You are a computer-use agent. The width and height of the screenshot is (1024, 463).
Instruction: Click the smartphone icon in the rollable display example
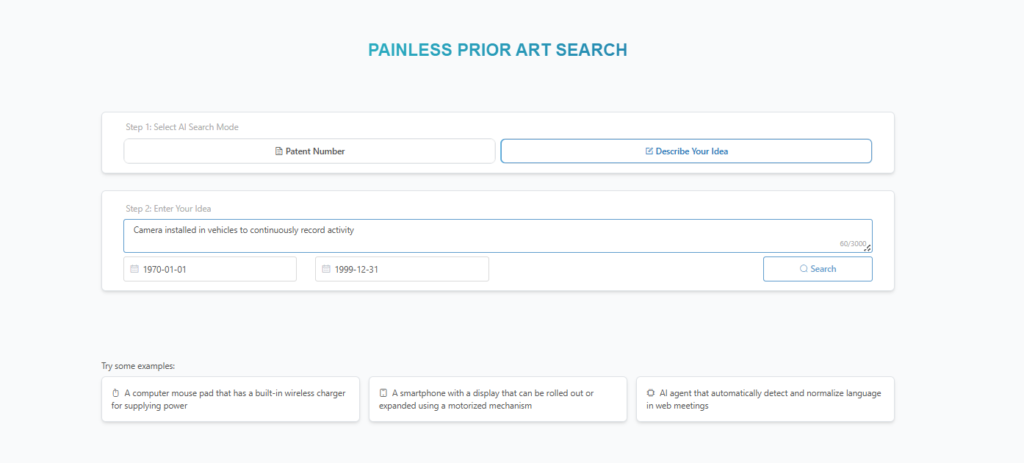tap(383, 393)
